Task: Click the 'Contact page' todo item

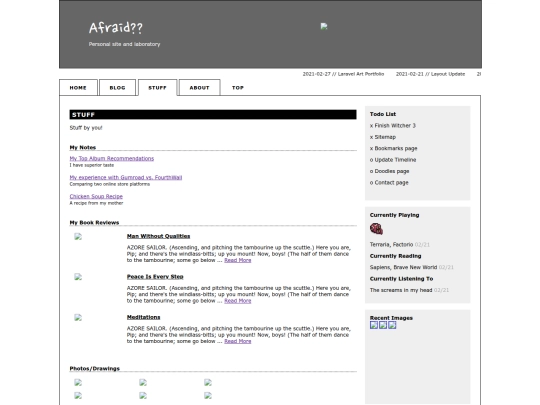Action: (x=389, y=183)
